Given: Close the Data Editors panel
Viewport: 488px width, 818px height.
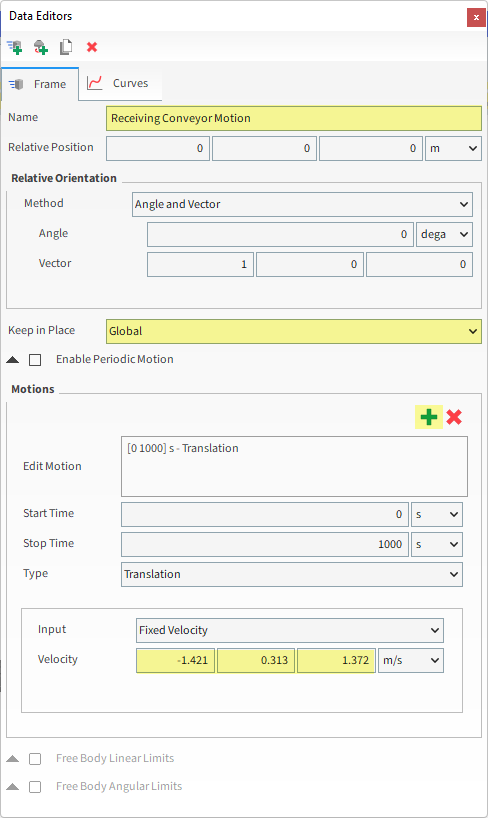Looking at the screenshot, I should 476,17.
